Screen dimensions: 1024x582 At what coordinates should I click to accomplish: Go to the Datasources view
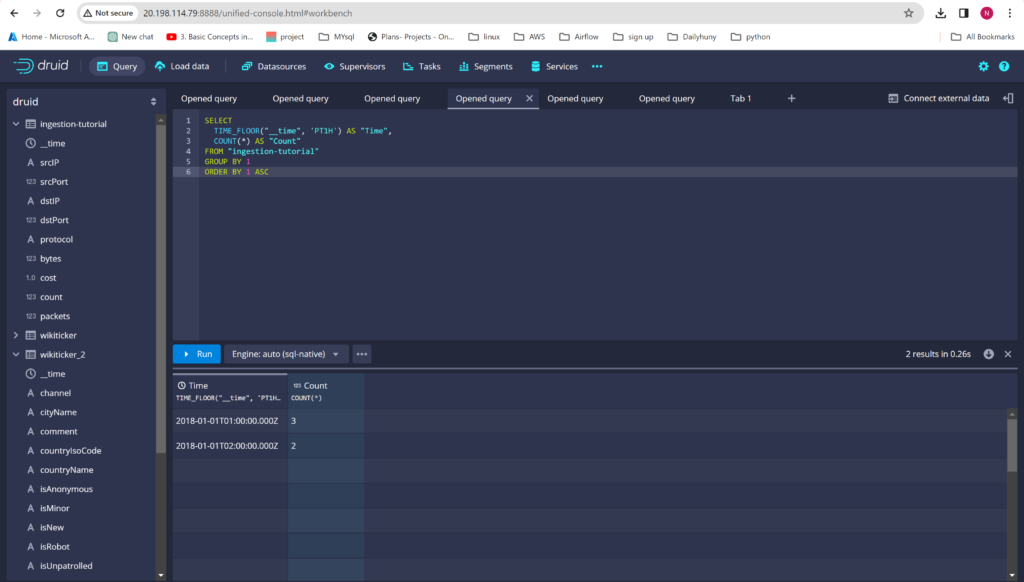pyautogui.click(x=273, y=67)
